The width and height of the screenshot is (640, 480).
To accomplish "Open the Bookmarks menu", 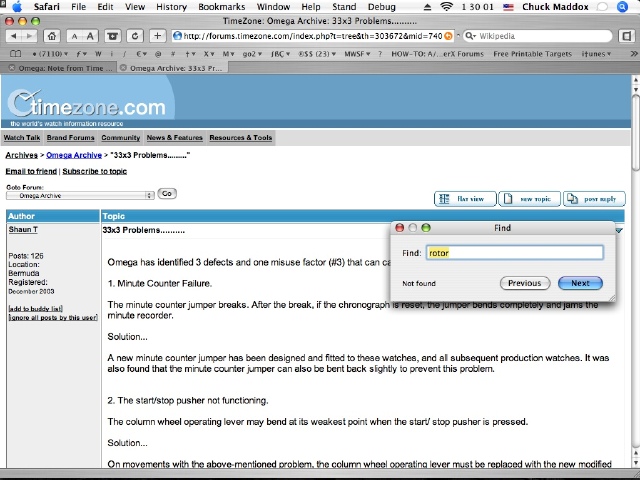I will 222,7.
